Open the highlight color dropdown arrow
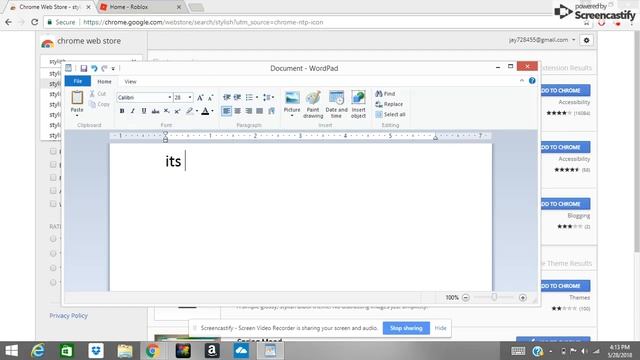This screenshot has width=640, height=360. pos(197,111)
